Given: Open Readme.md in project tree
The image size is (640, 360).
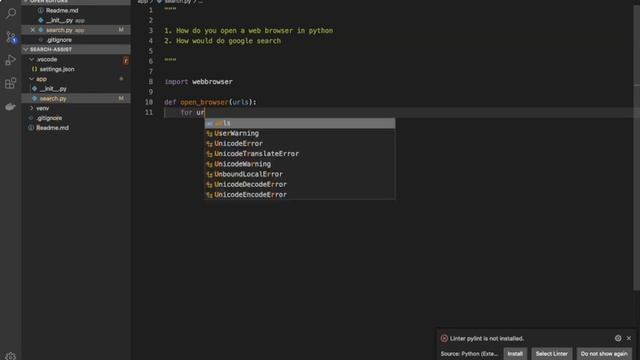Looking at the screenshot, I should 52,128.
